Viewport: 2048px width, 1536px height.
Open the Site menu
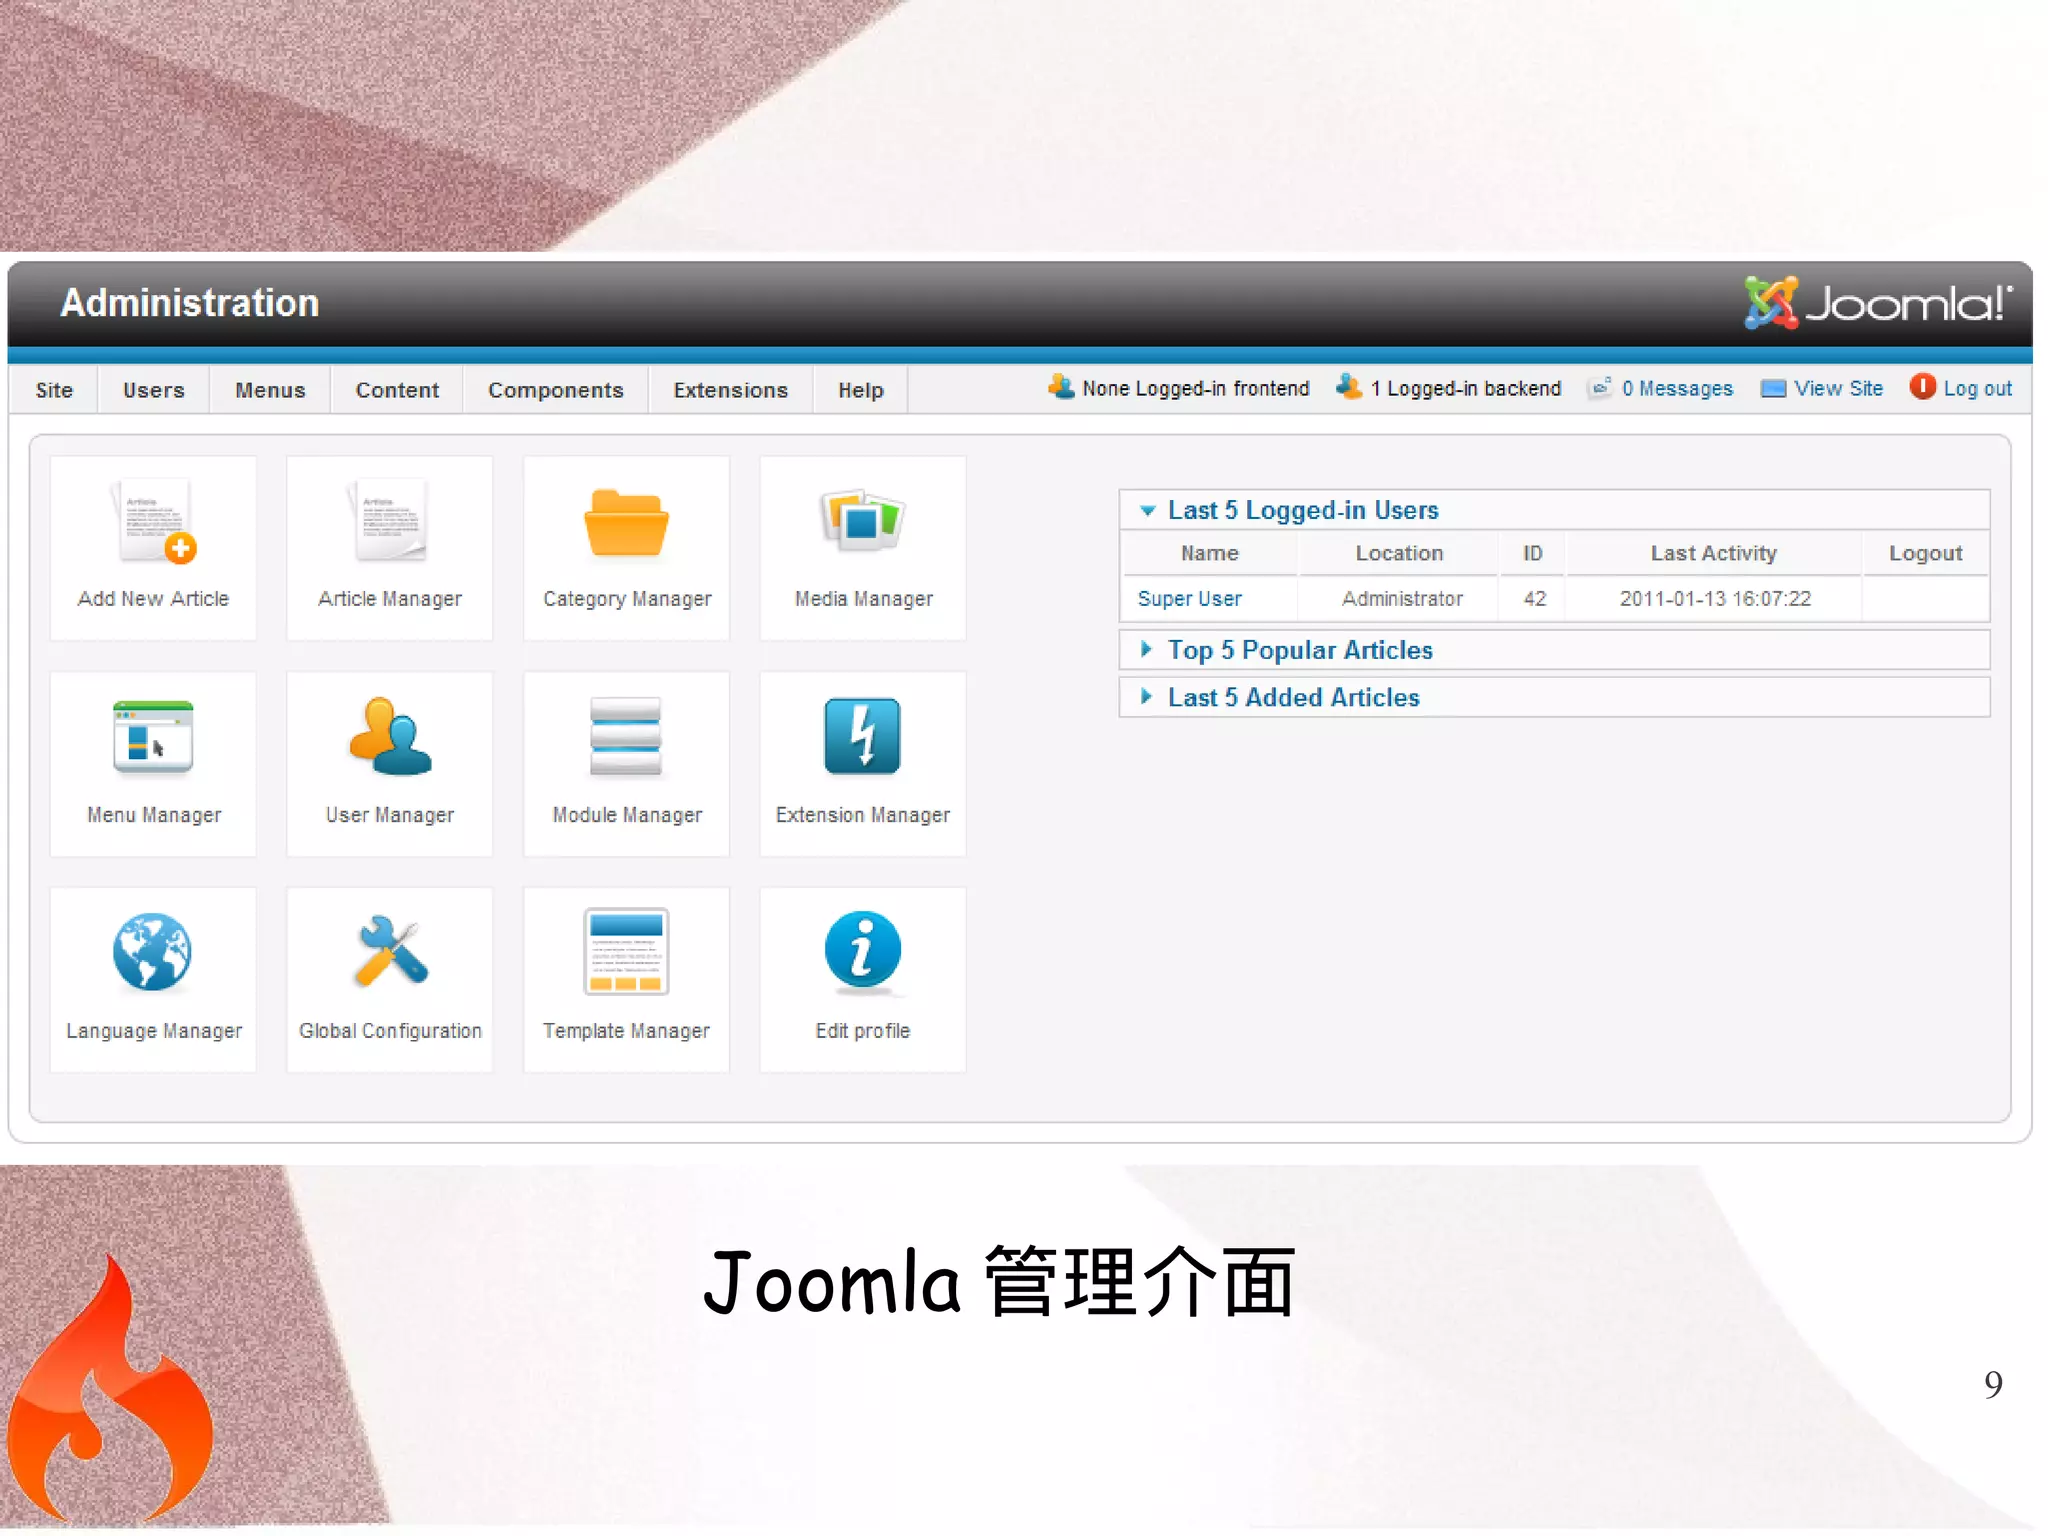pyautogui.click(x=54, y=390)
